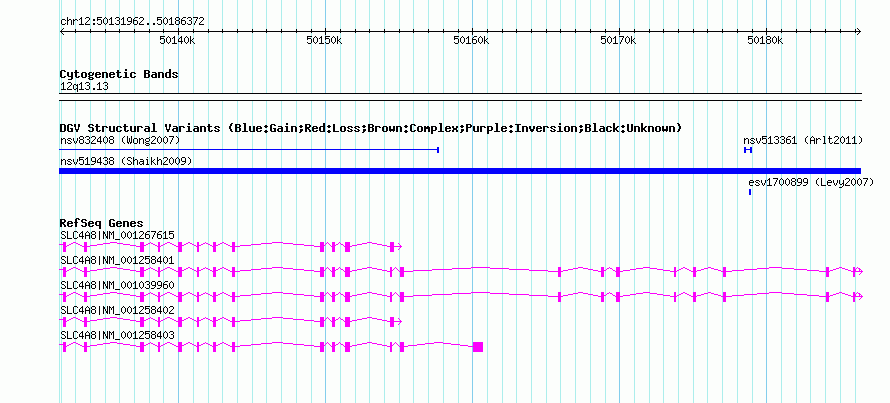
Task: Click the 50170k ruler tick label
Action: (x=619, y=40)
